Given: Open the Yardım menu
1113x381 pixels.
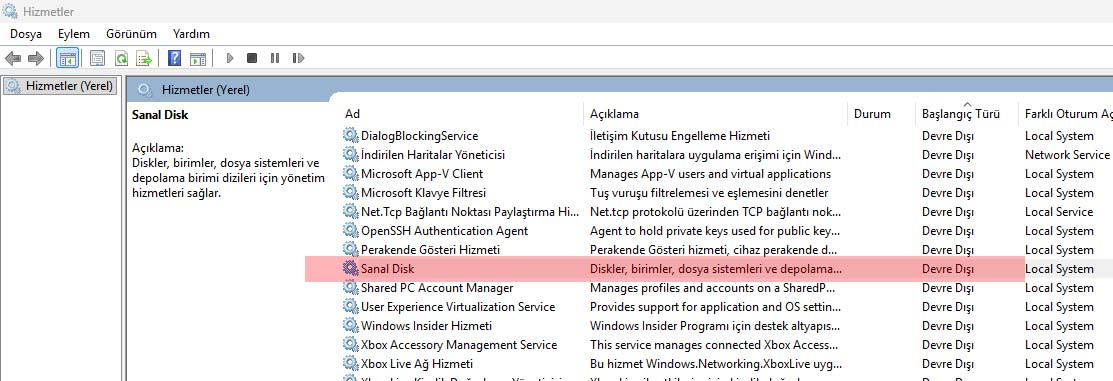Looking at the screenshot, I should (191, 34).
